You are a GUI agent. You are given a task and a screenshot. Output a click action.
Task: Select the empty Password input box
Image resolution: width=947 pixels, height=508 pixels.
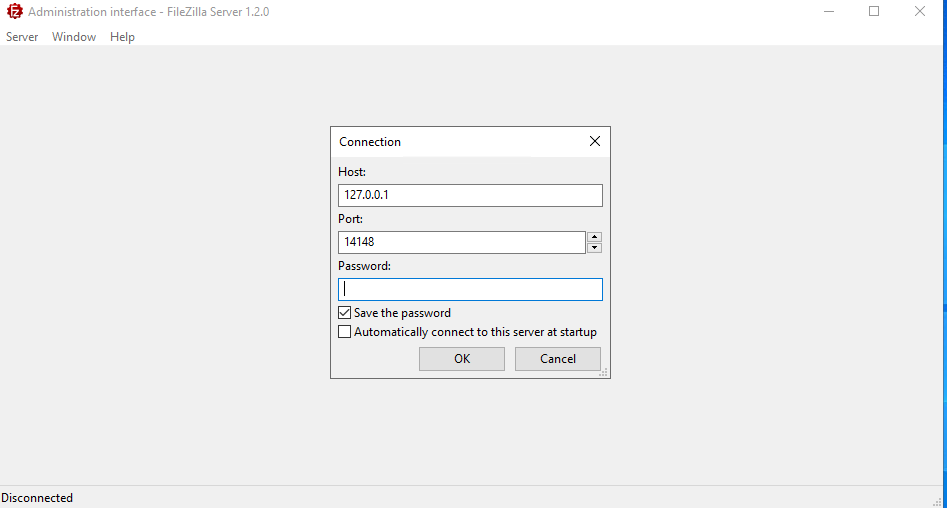470,289
